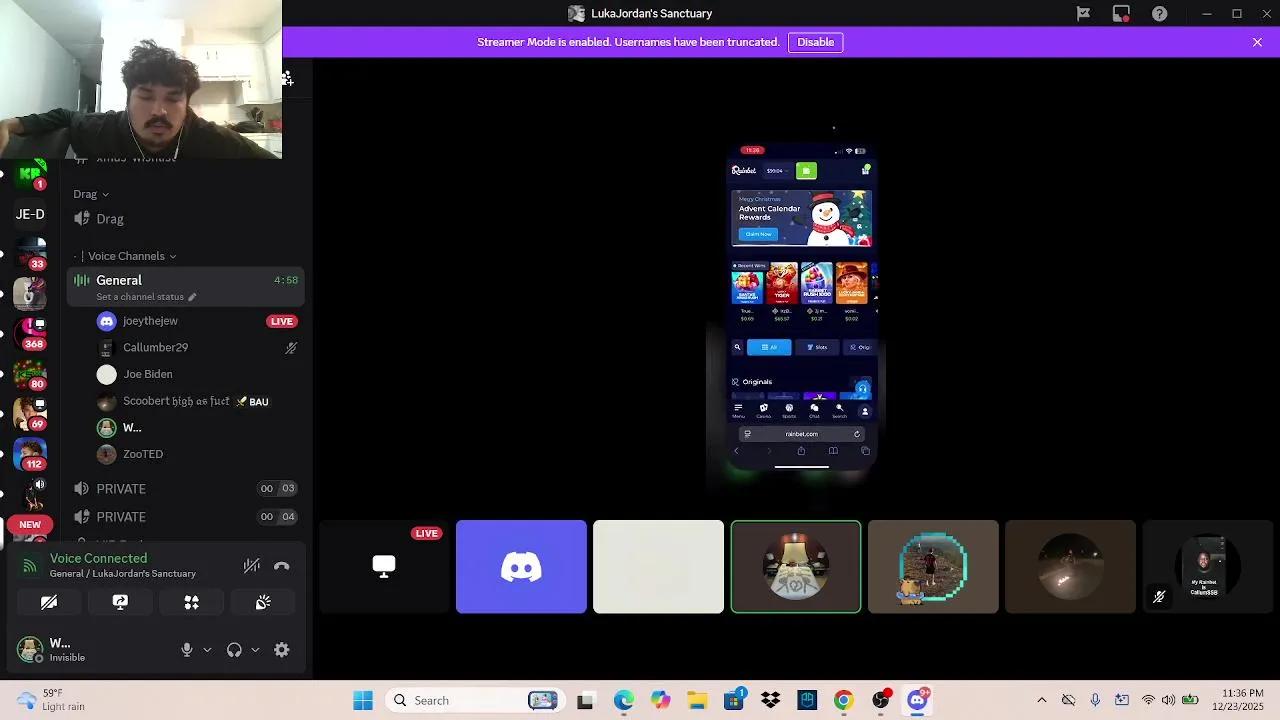Expand the Drag channel dropdown

104,194
